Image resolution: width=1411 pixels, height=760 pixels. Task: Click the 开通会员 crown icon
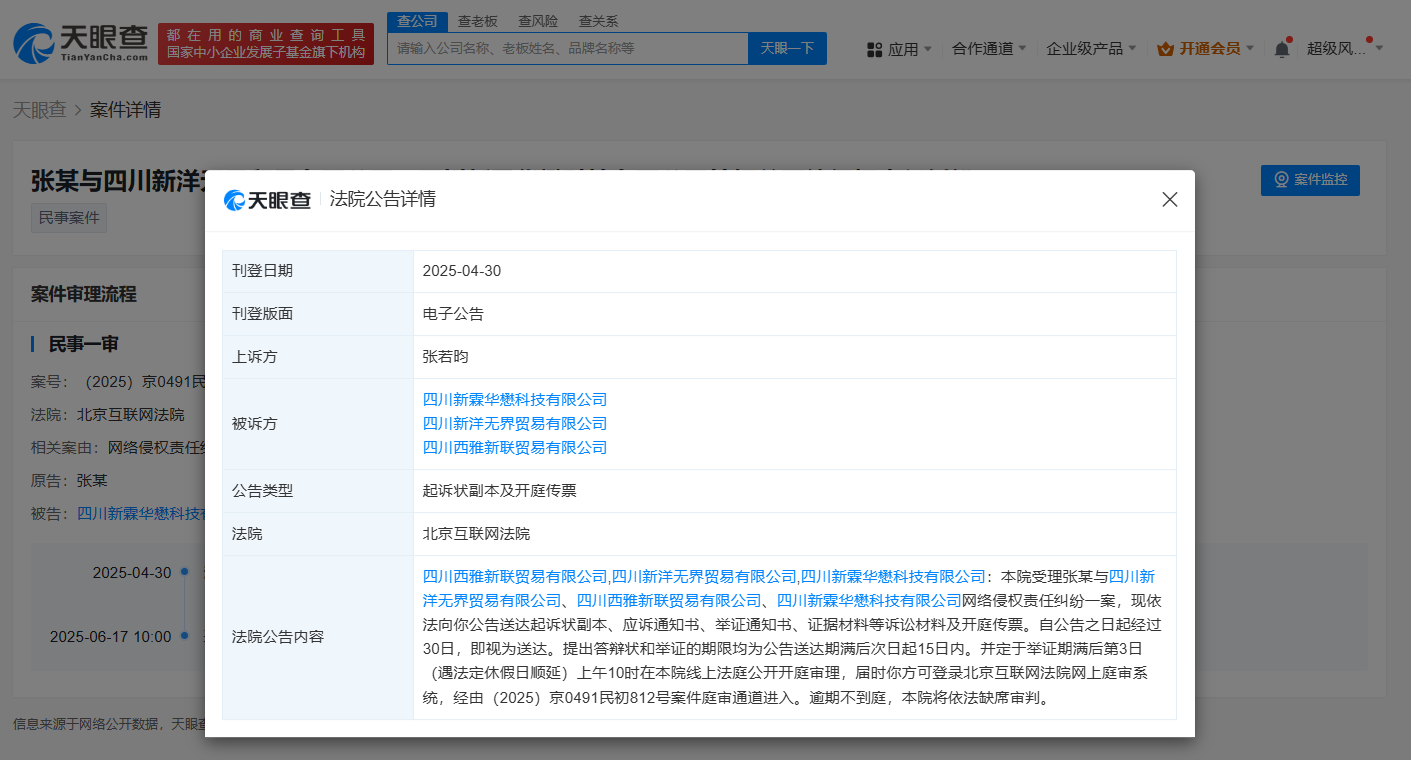tap(1165, 48)
